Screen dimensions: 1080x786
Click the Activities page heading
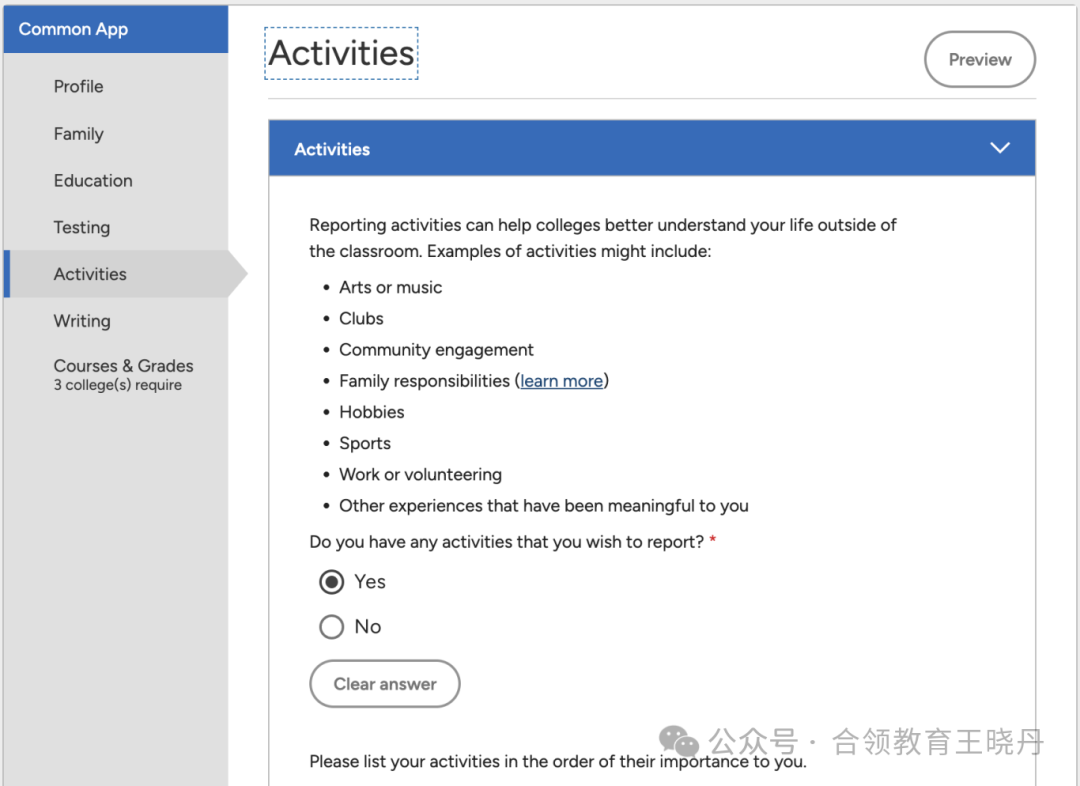341,53
